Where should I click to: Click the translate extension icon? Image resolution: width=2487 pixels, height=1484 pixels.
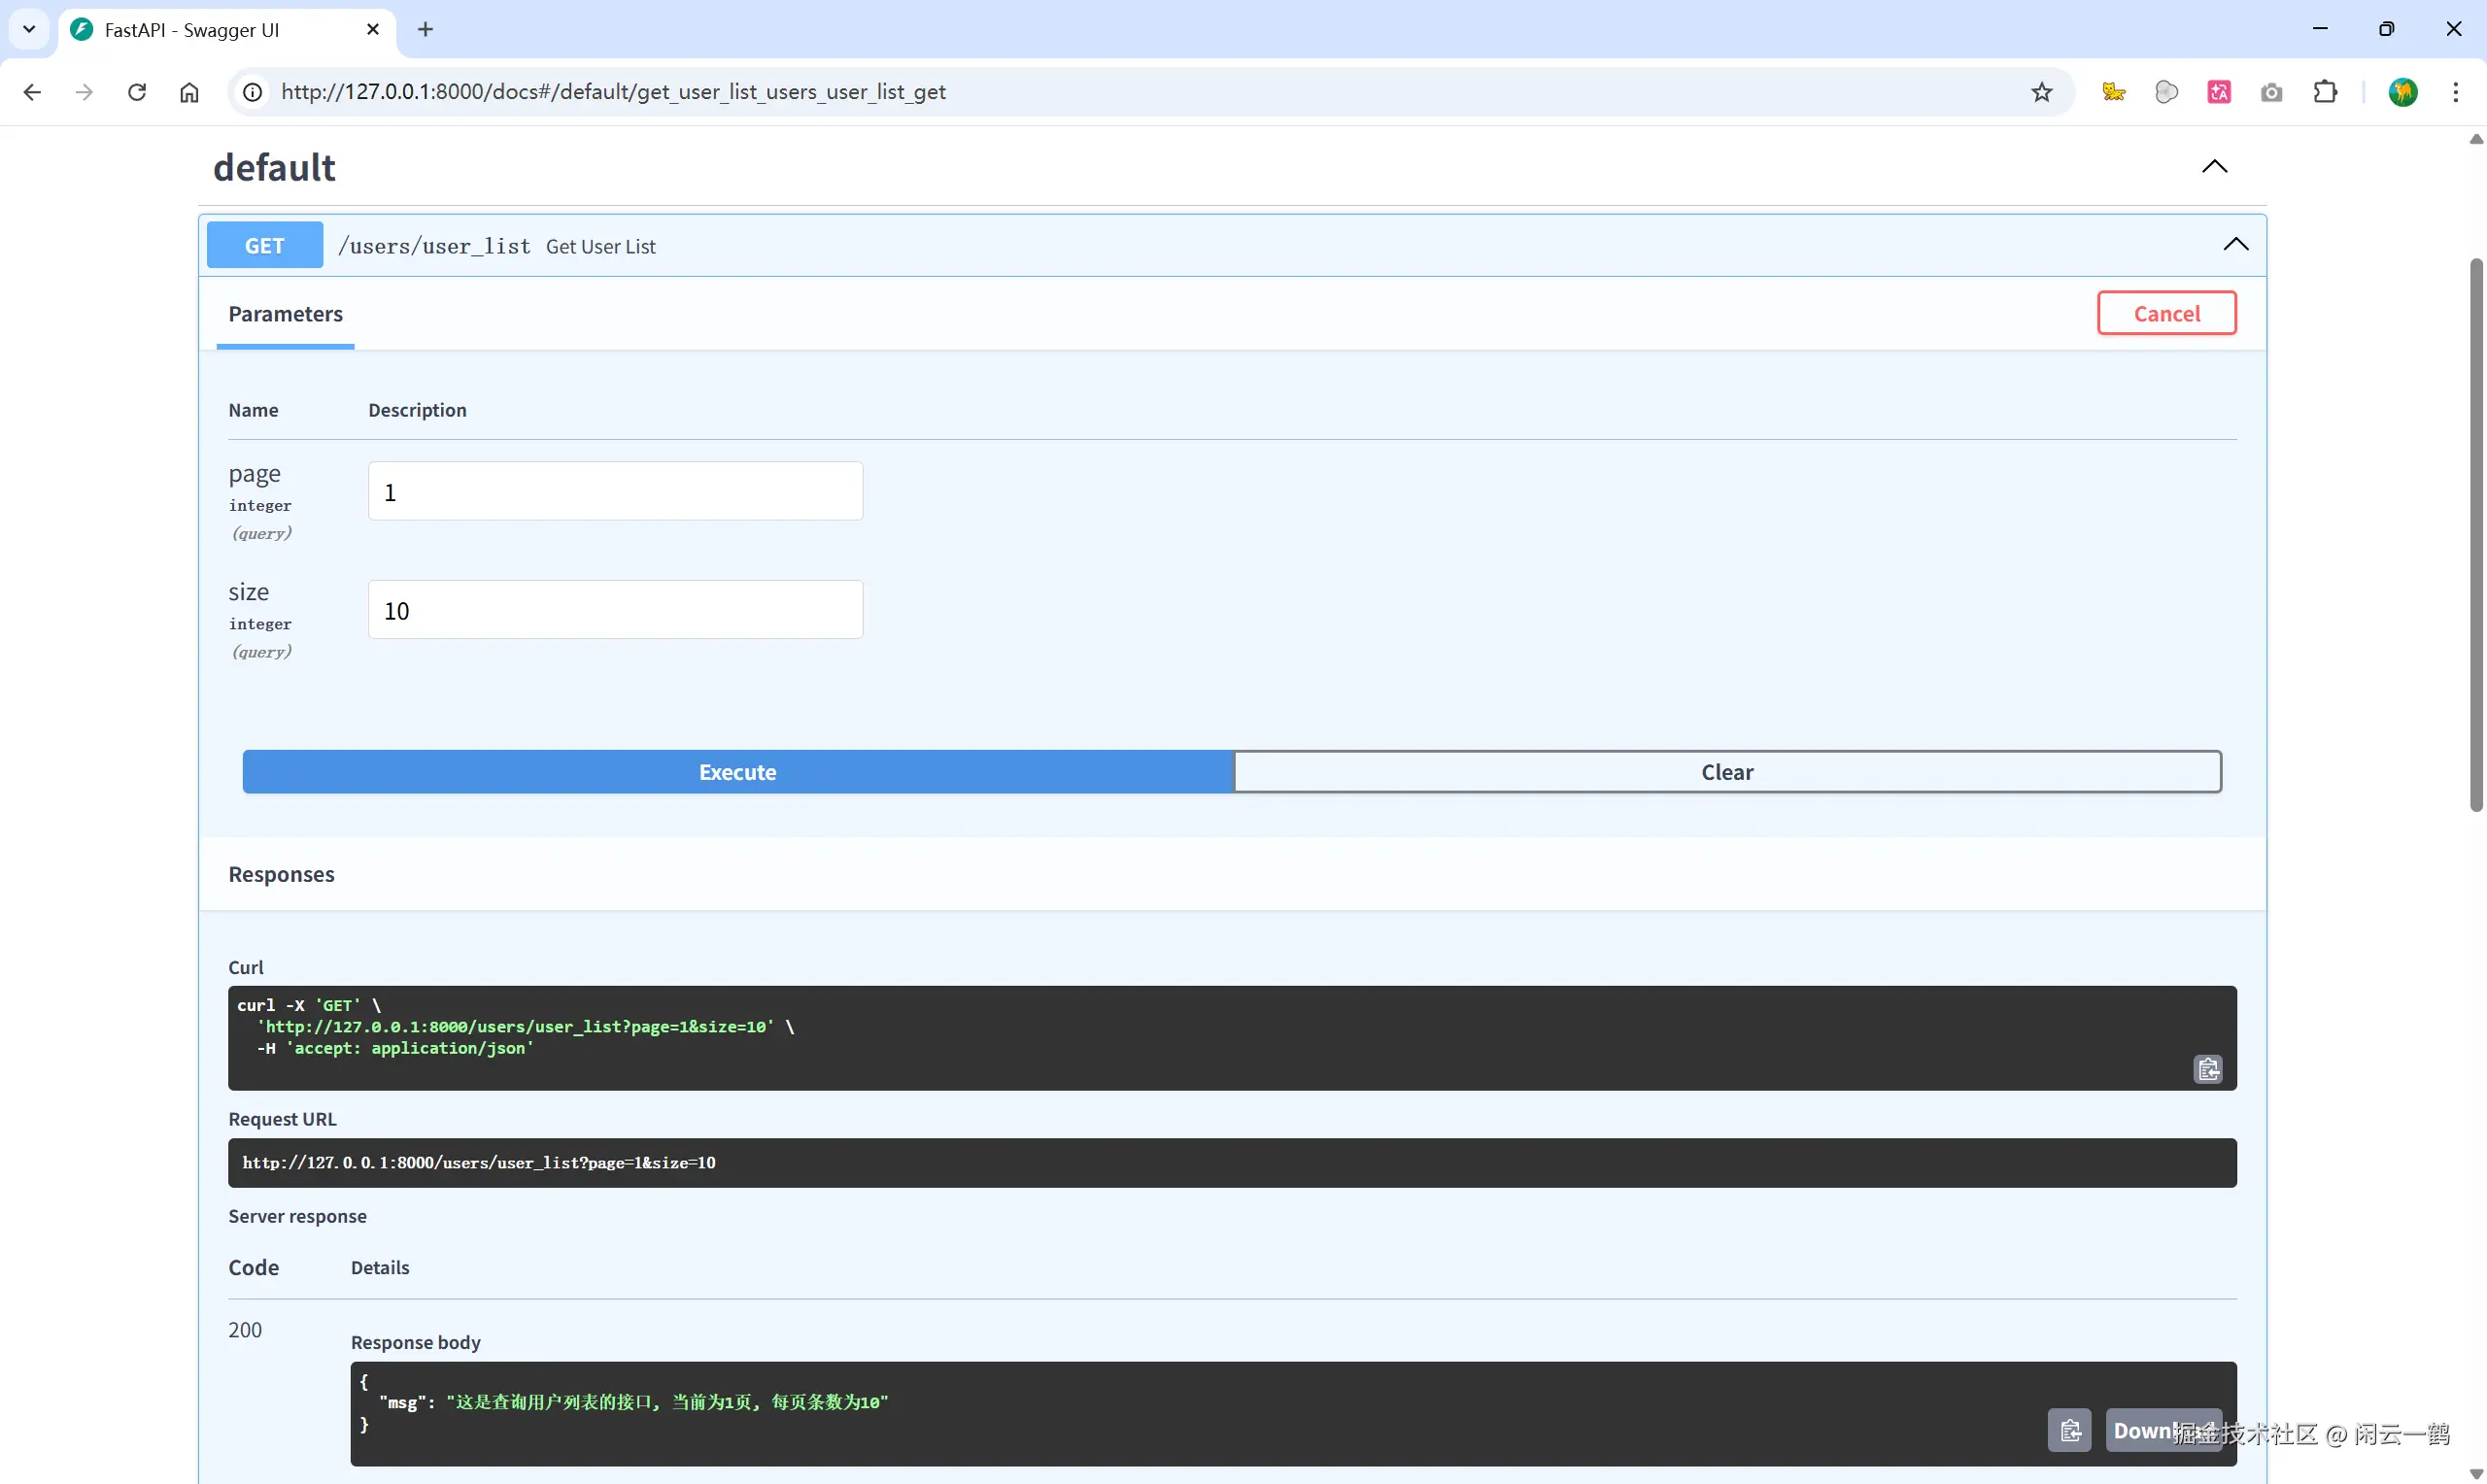click(x=2219, y=92)
